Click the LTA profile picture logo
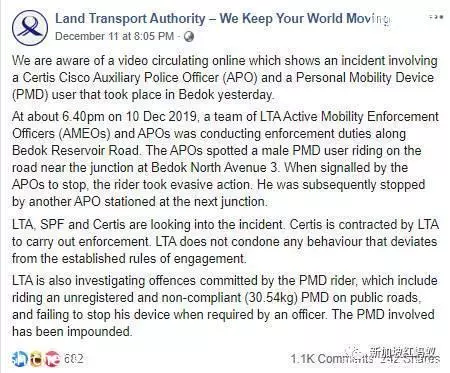Image resolution: width=450 pixels, height=373 pixels. click(30, 28)
